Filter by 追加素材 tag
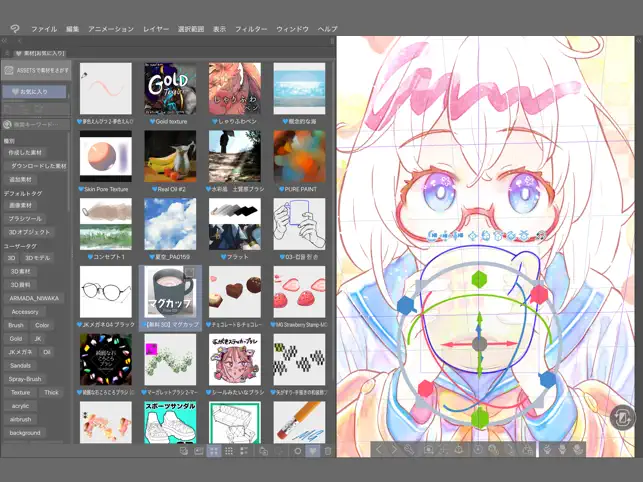 click(x=20, y=180)
